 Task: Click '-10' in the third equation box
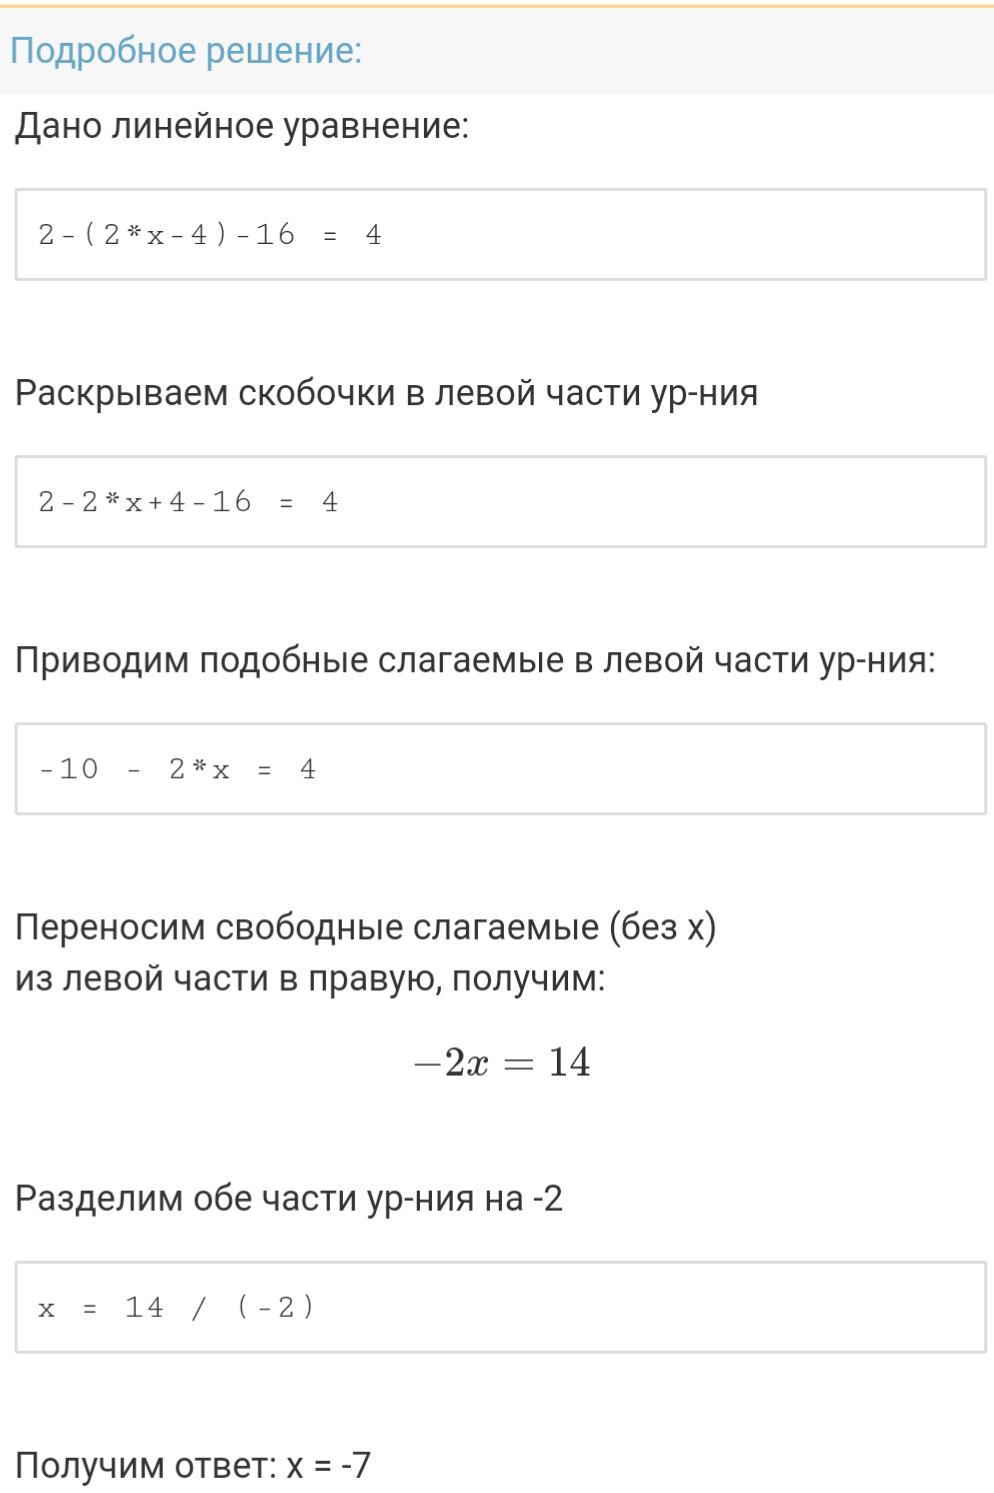[69, 769]
